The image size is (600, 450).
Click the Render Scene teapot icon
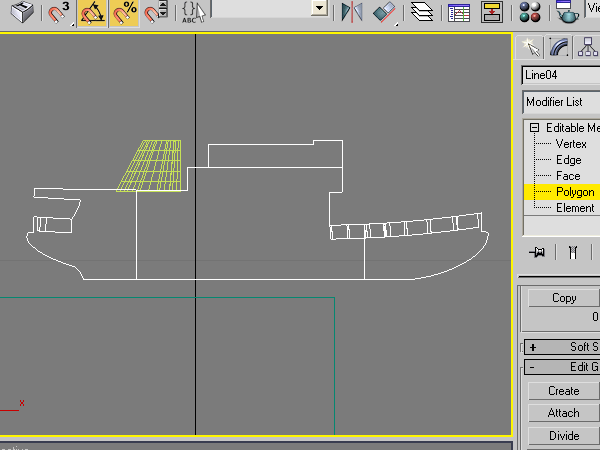pos(567,12)
